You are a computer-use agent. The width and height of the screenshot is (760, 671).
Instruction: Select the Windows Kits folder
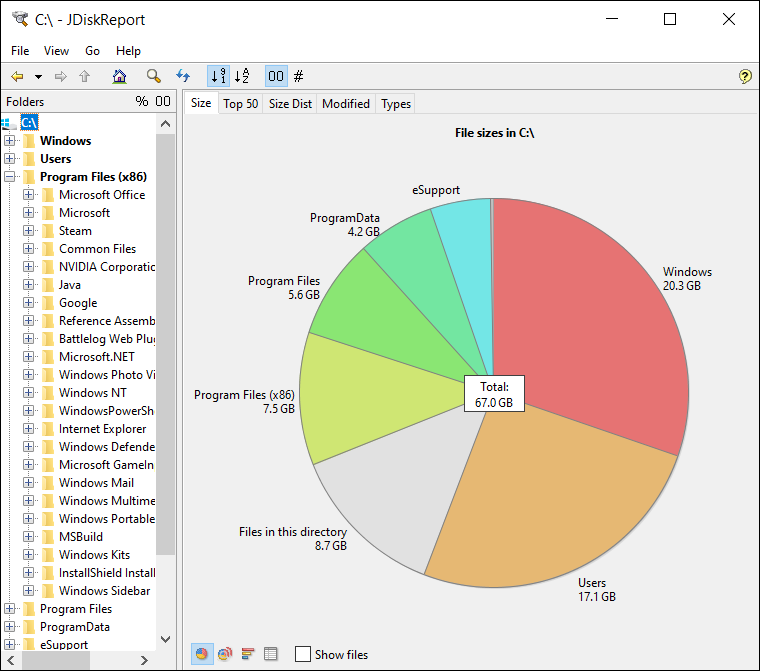[x=95, y=555]
